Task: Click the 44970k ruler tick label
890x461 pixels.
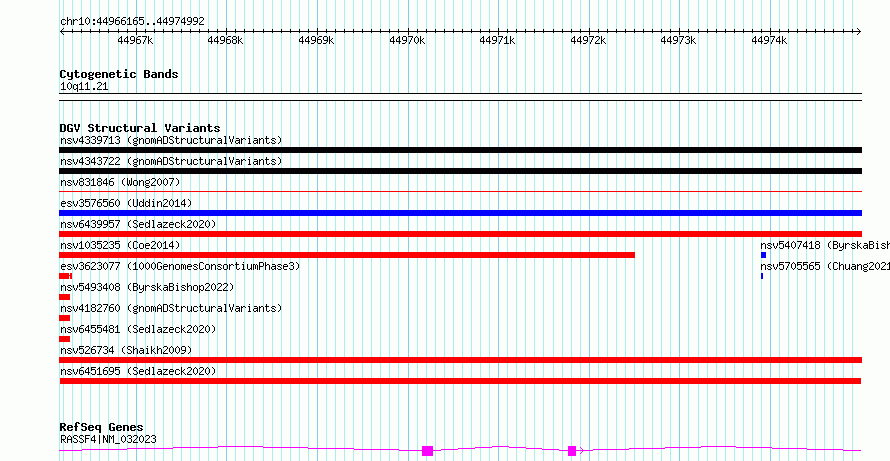Action: [x=407, y=40]
